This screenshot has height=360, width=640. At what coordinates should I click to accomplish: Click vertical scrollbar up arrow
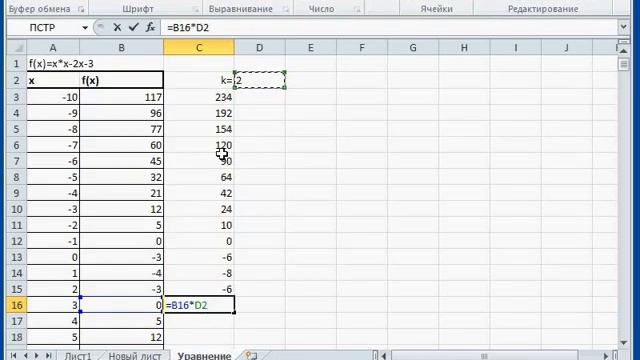(623, 51)
